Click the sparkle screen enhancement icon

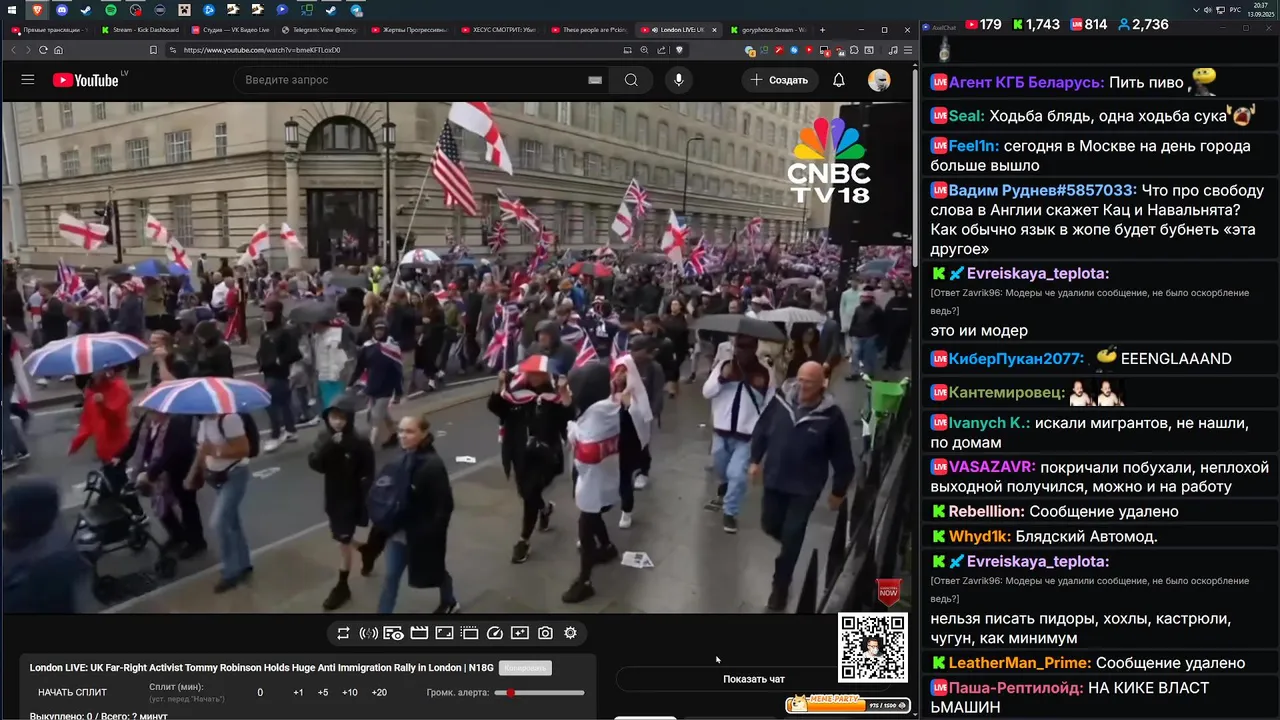(520, 633)
